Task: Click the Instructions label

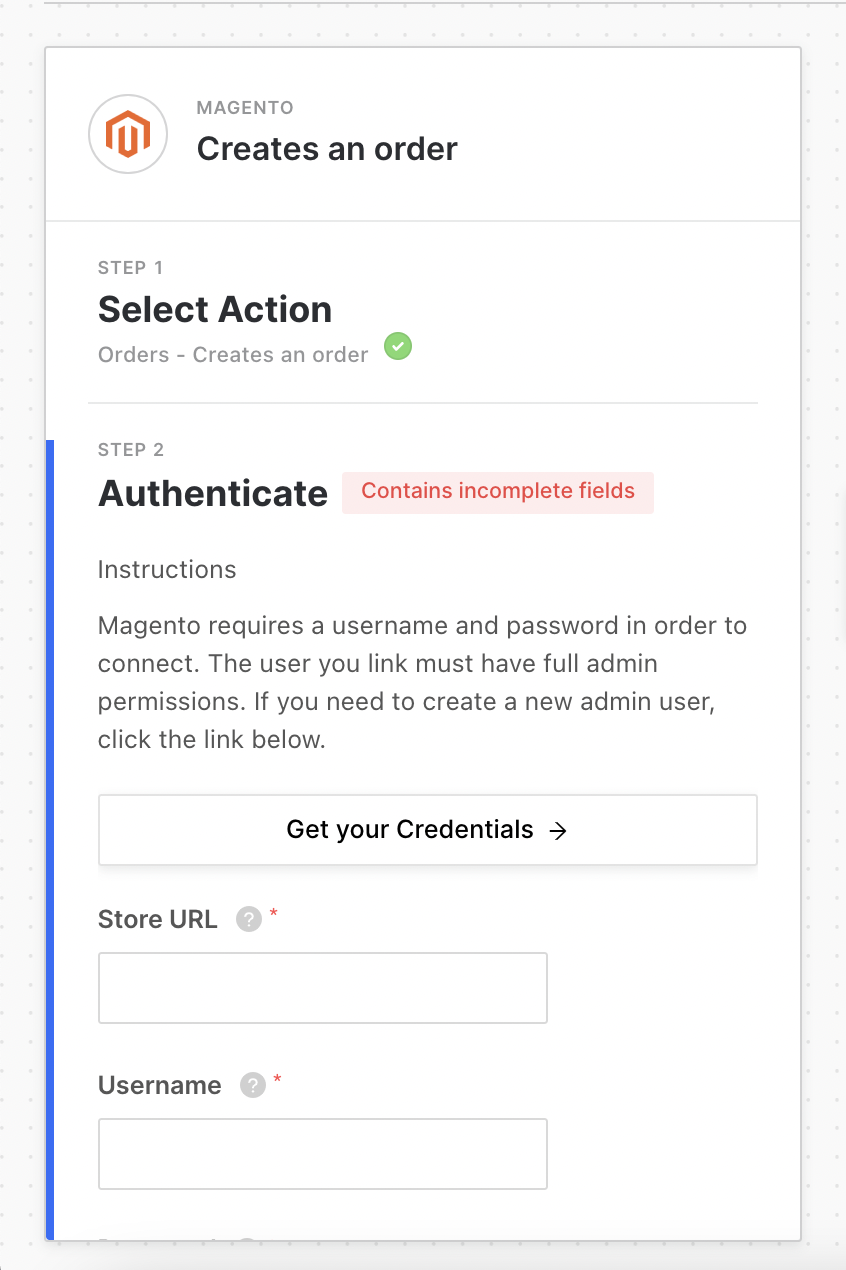Action: pyautogui.click(x=167, y=570)
